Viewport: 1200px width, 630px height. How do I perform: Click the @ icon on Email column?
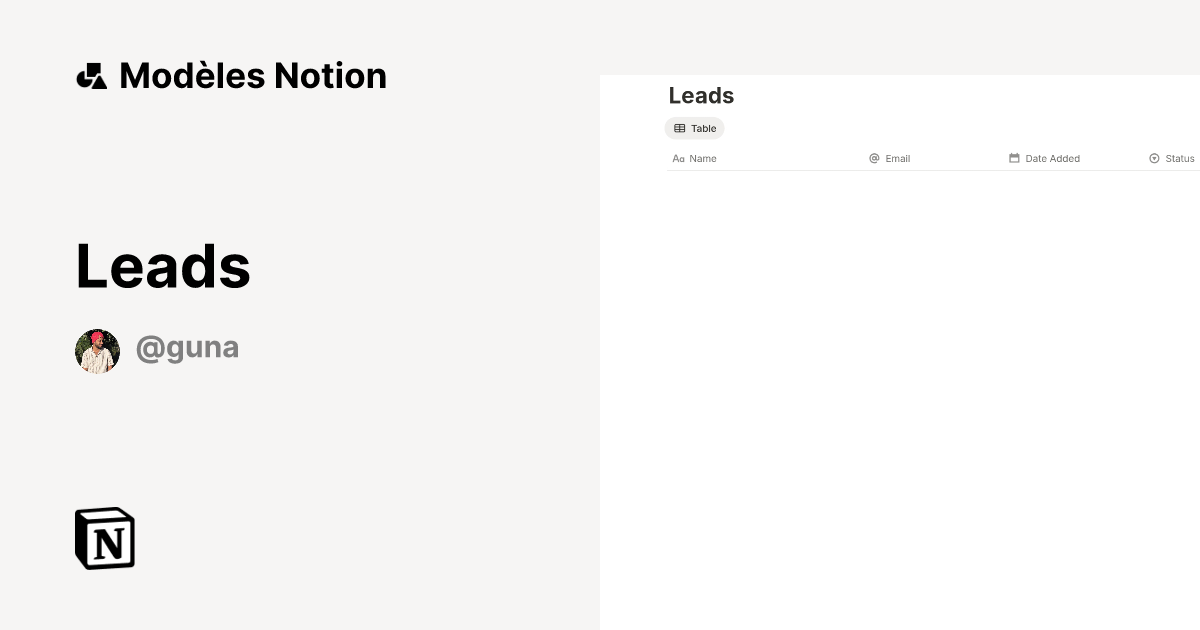pyautogui.click(x=874, y=158)
